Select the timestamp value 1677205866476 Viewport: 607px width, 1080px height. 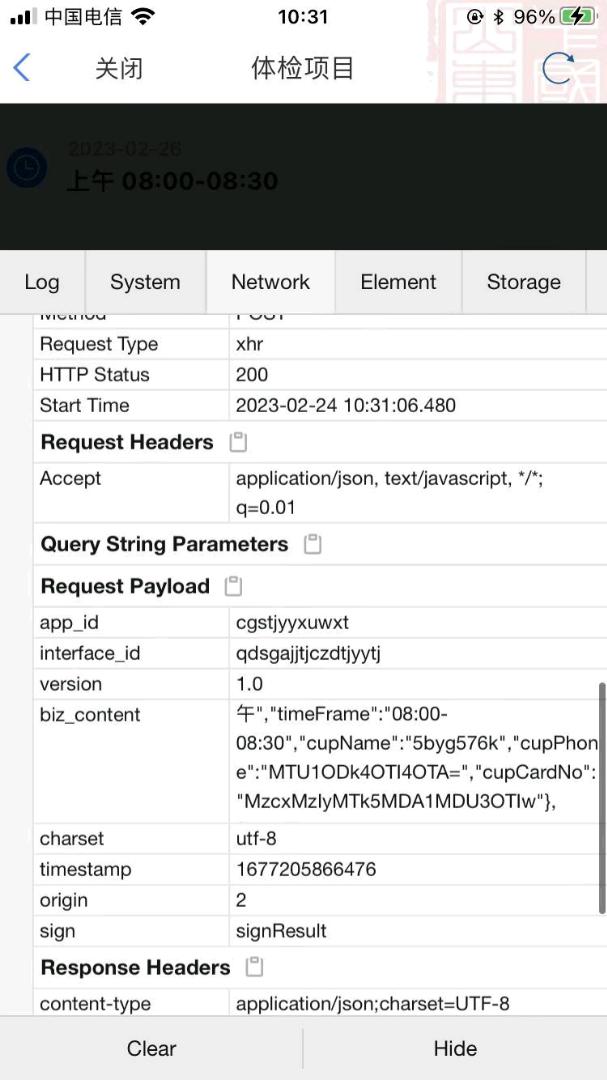tap(306, 869)
